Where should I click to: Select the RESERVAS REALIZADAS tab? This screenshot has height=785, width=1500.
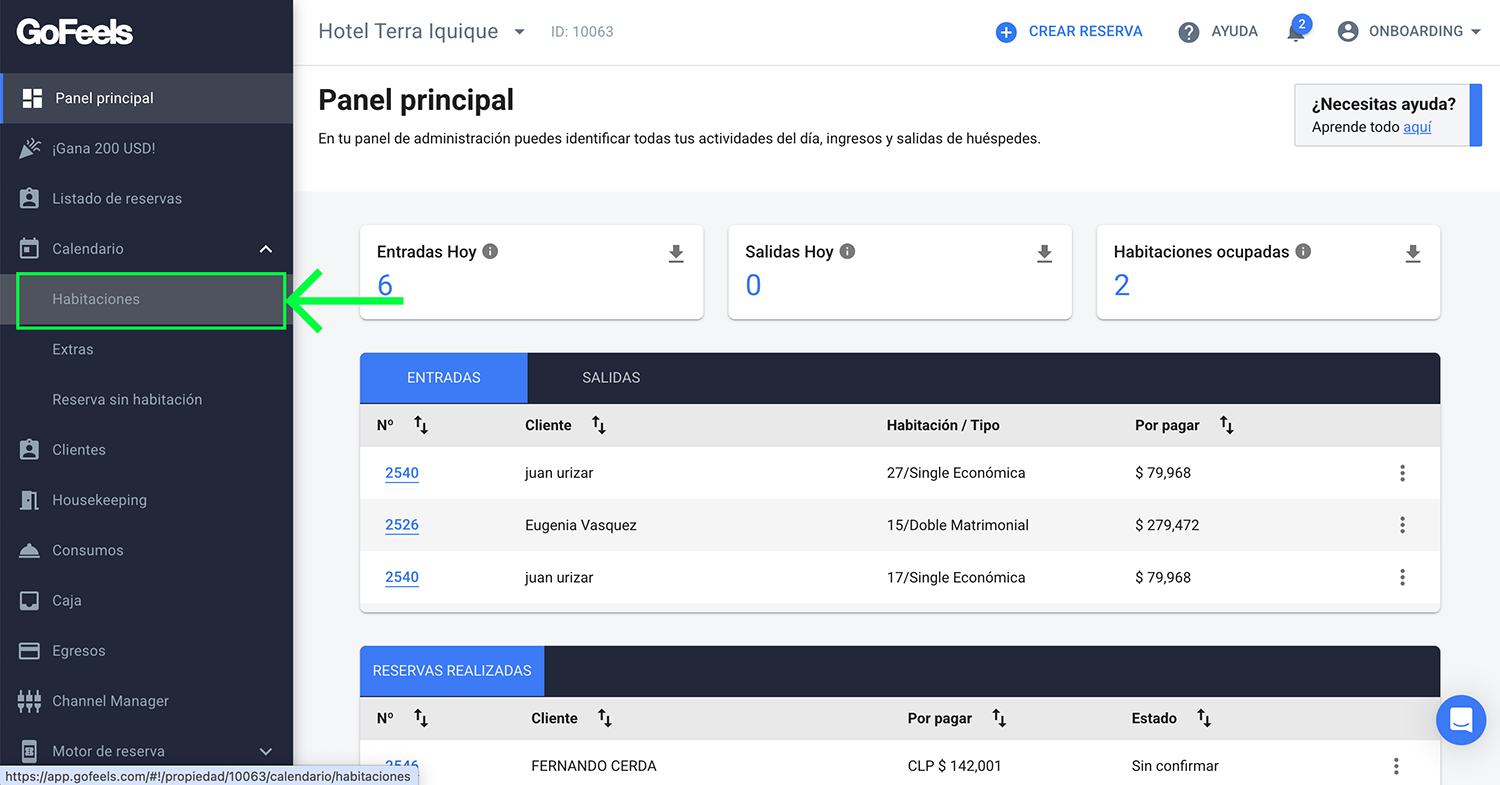(452, 671)
